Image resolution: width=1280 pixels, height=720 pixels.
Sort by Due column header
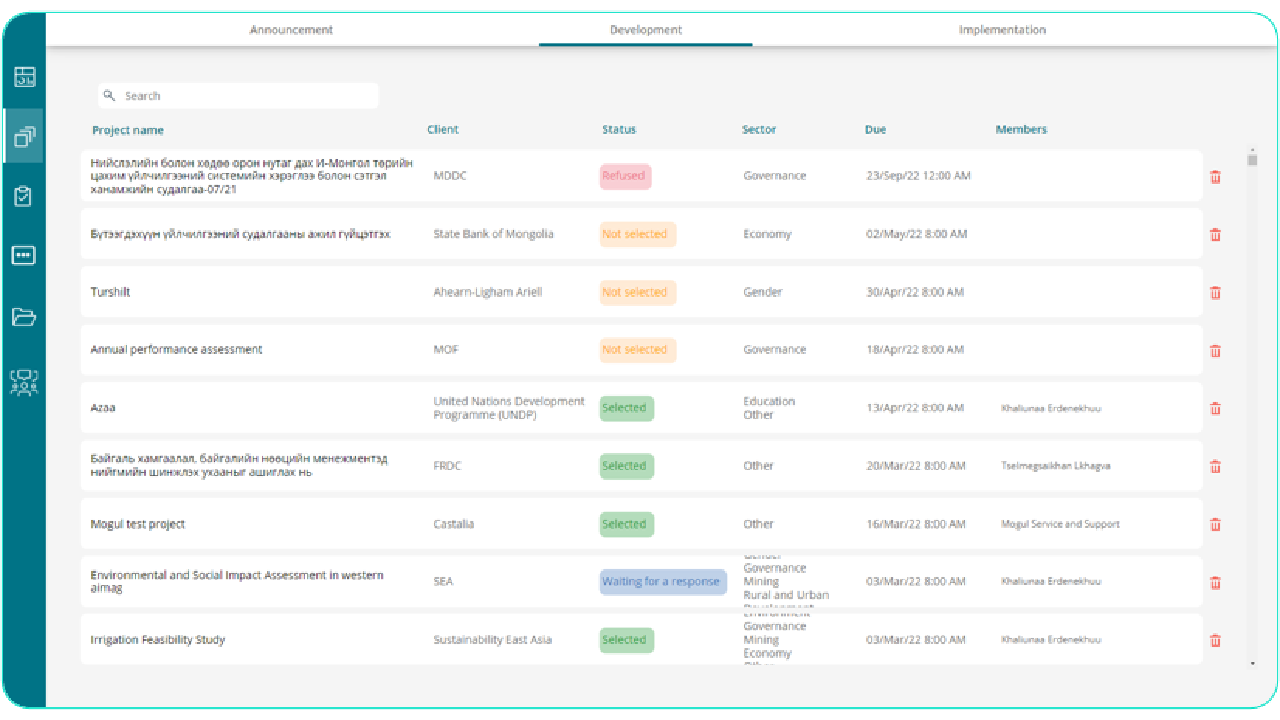click(x=876, y=130)
